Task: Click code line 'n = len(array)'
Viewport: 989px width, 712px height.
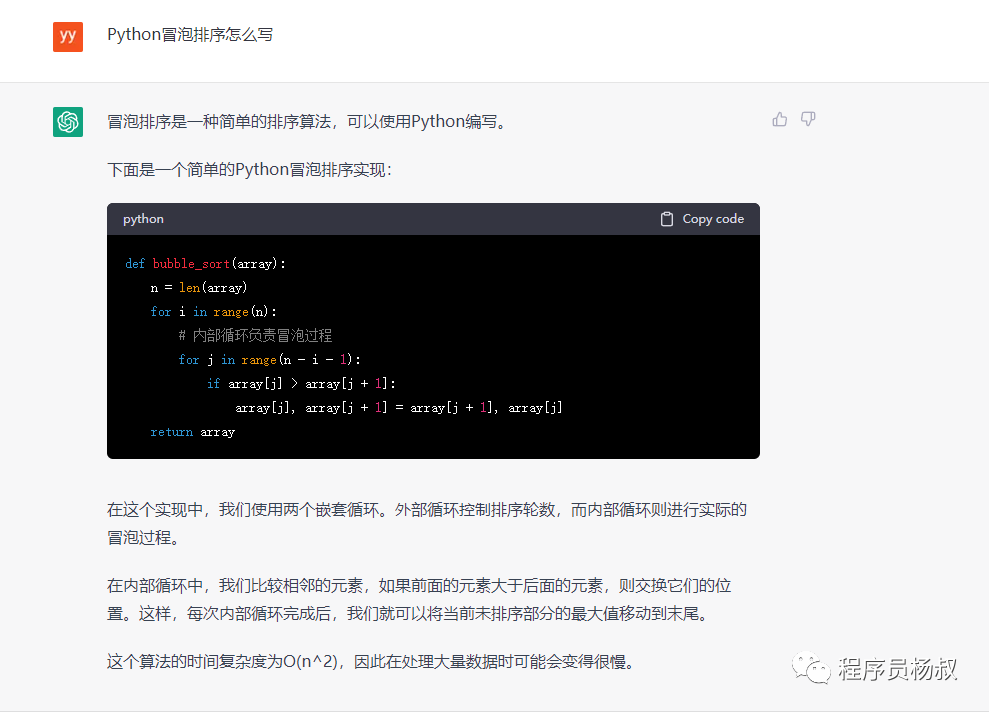Action: pos(199,288)
